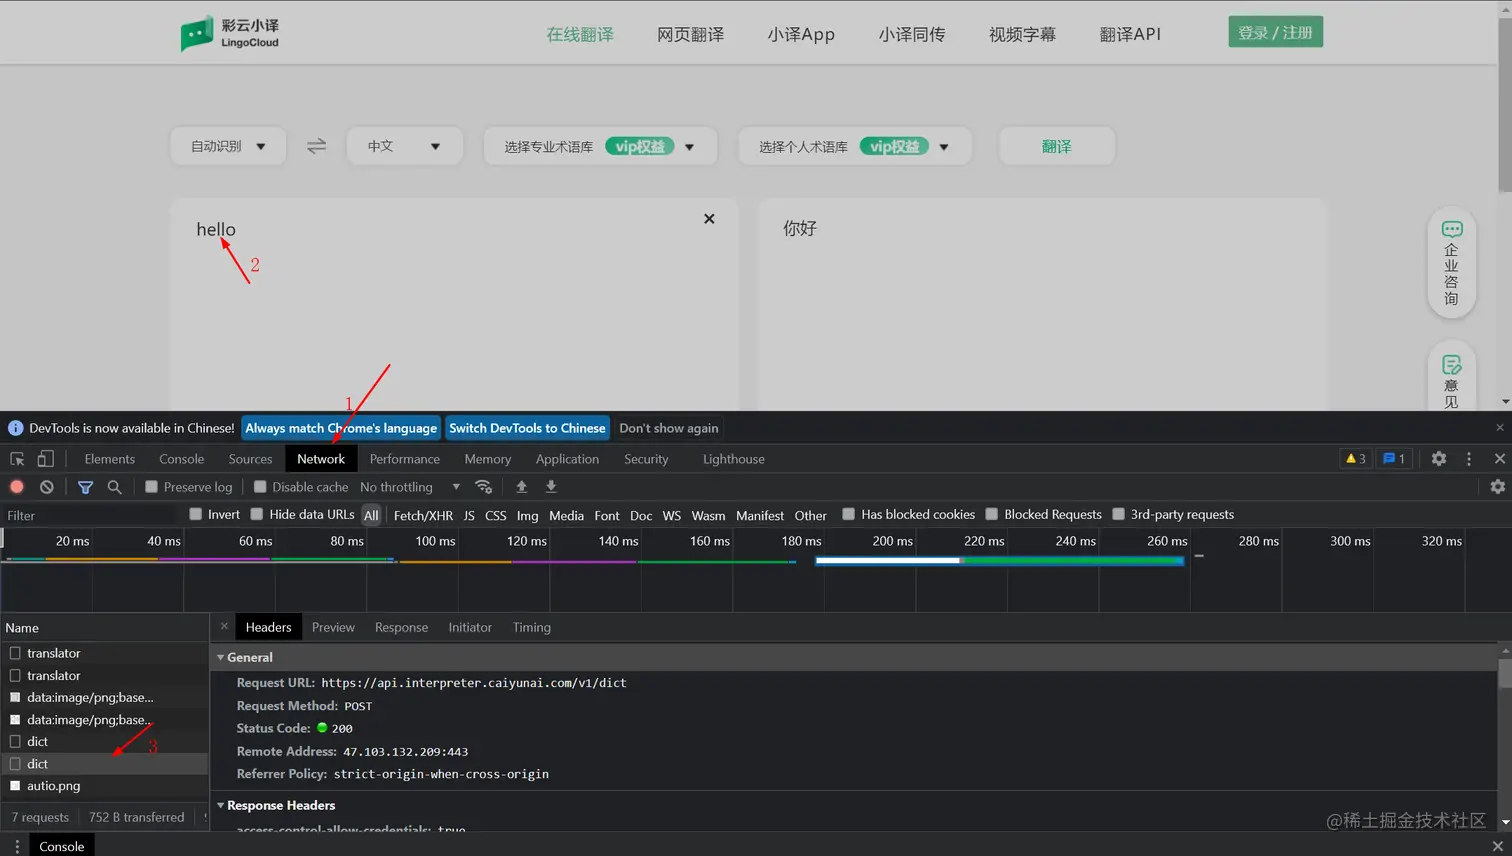Image resolution: width=1512 pixels, height=856 pixels.
Task: Open 网页翻译 navigation link
Action: 690,34
